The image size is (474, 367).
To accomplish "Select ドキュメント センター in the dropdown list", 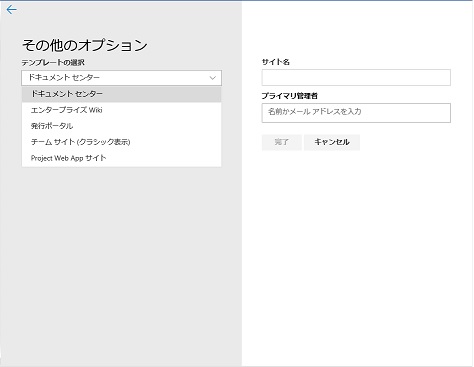I will (121, 94).
